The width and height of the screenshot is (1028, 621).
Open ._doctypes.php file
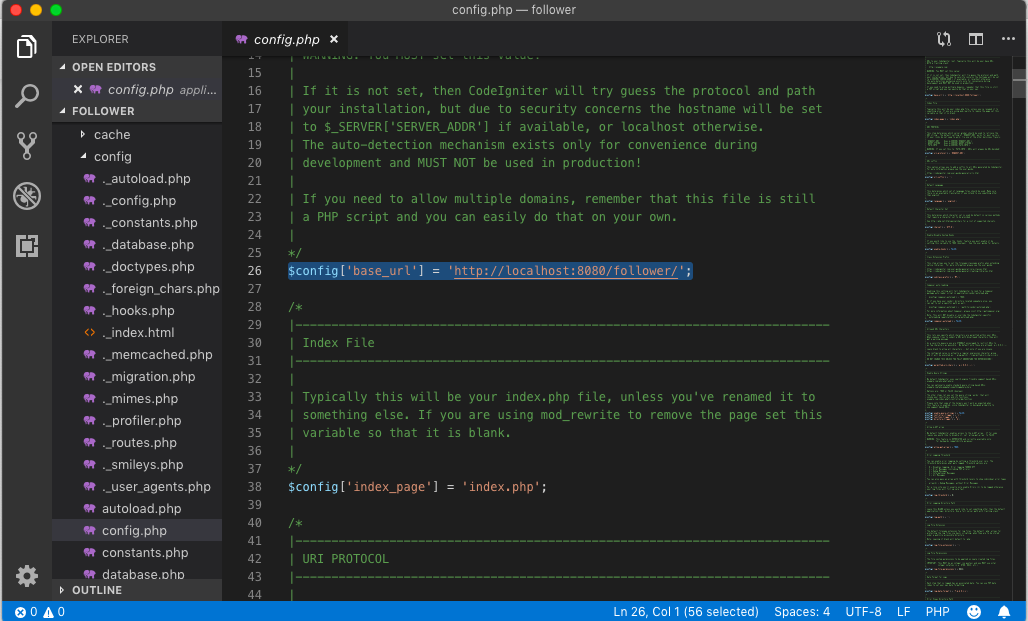pos(148,266)
